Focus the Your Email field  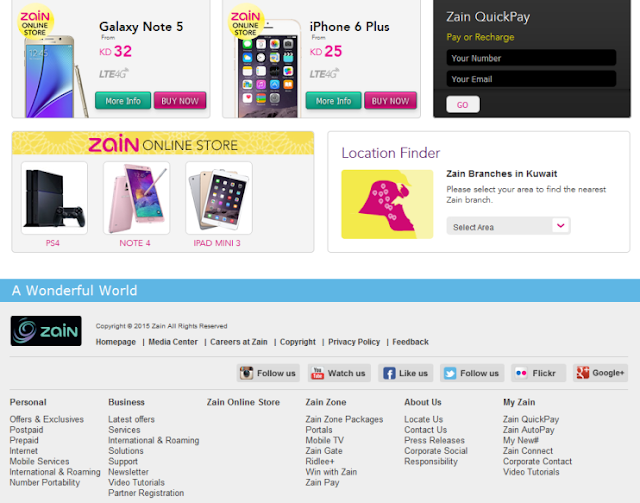[531, 79]
